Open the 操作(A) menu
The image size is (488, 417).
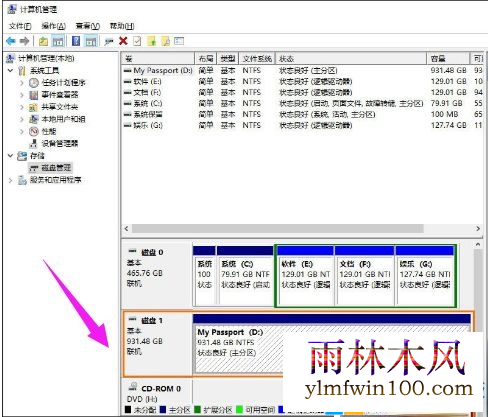click(53, 26)
